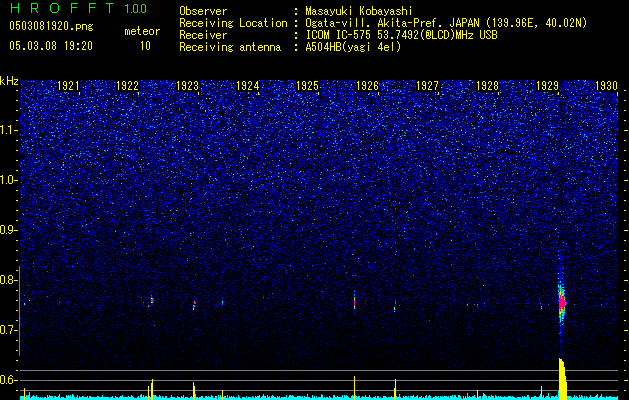
Task: Click the 1924 time axis marker
Action: pos(248,86)
